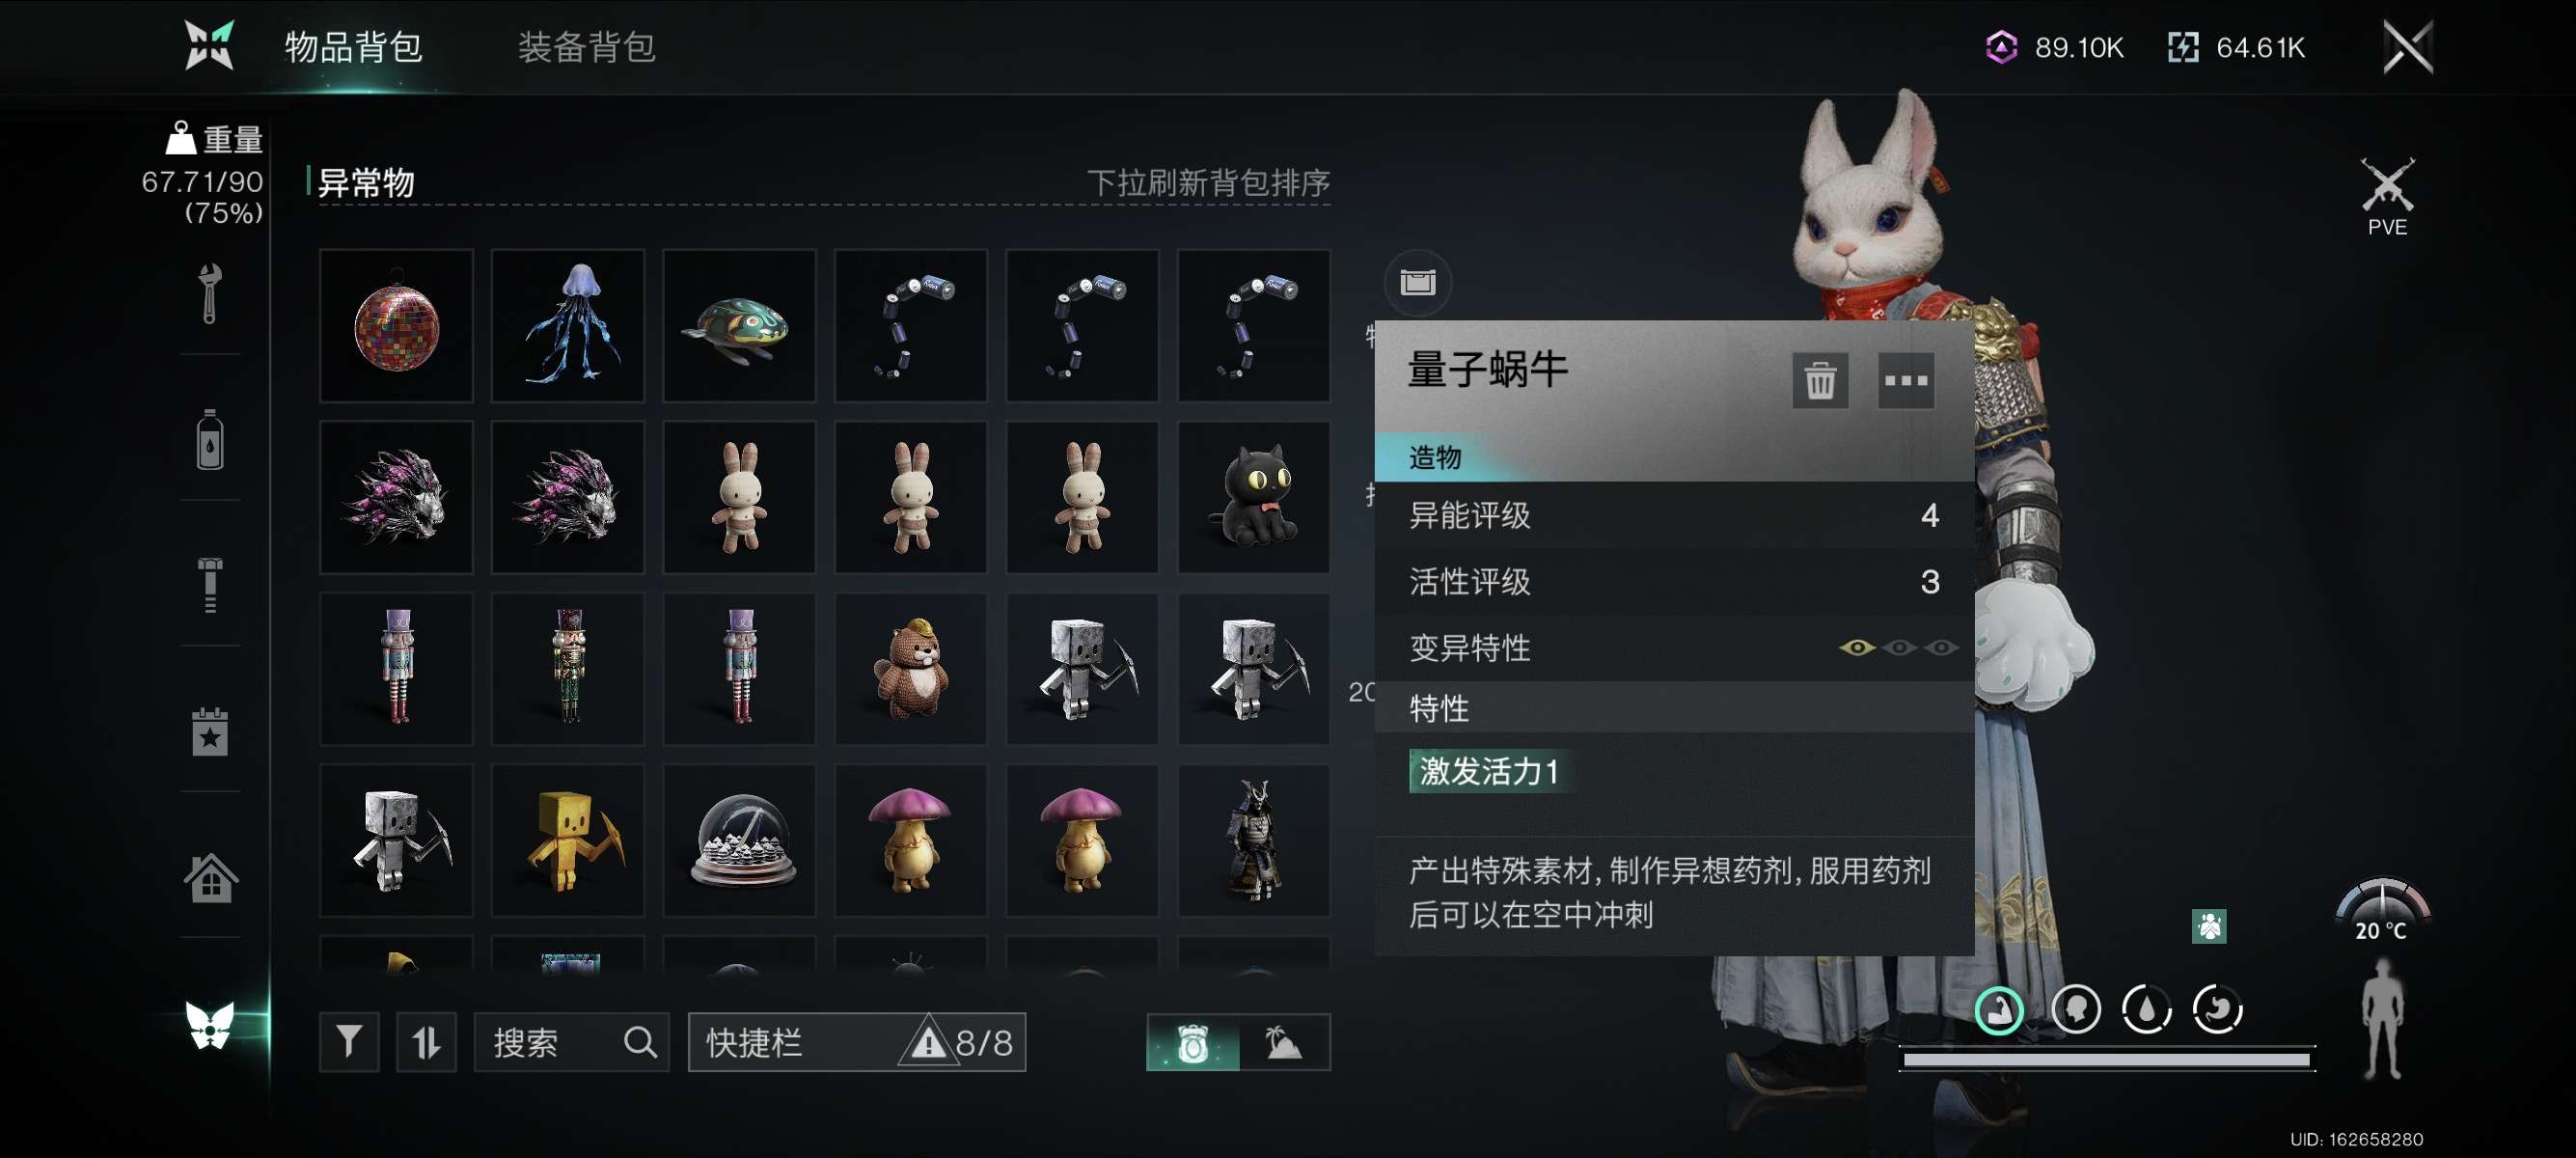2576x1158 pixels.
Task: Select the wrench tools category in sidebar
Action: [x=209, y=294]
